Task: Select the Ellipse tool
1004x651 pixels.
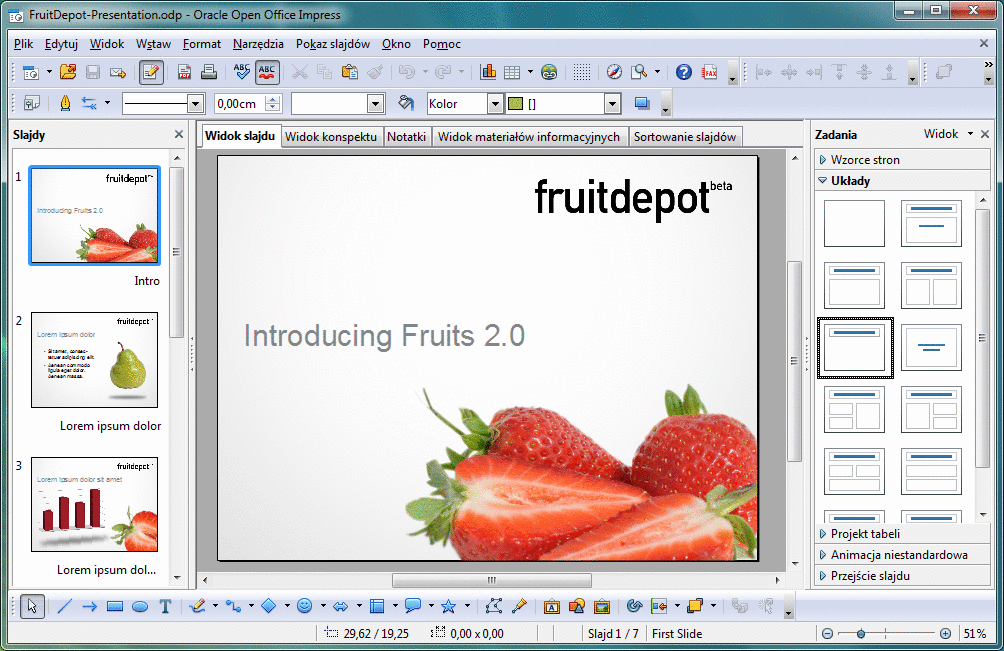Action: pos(140,606)
